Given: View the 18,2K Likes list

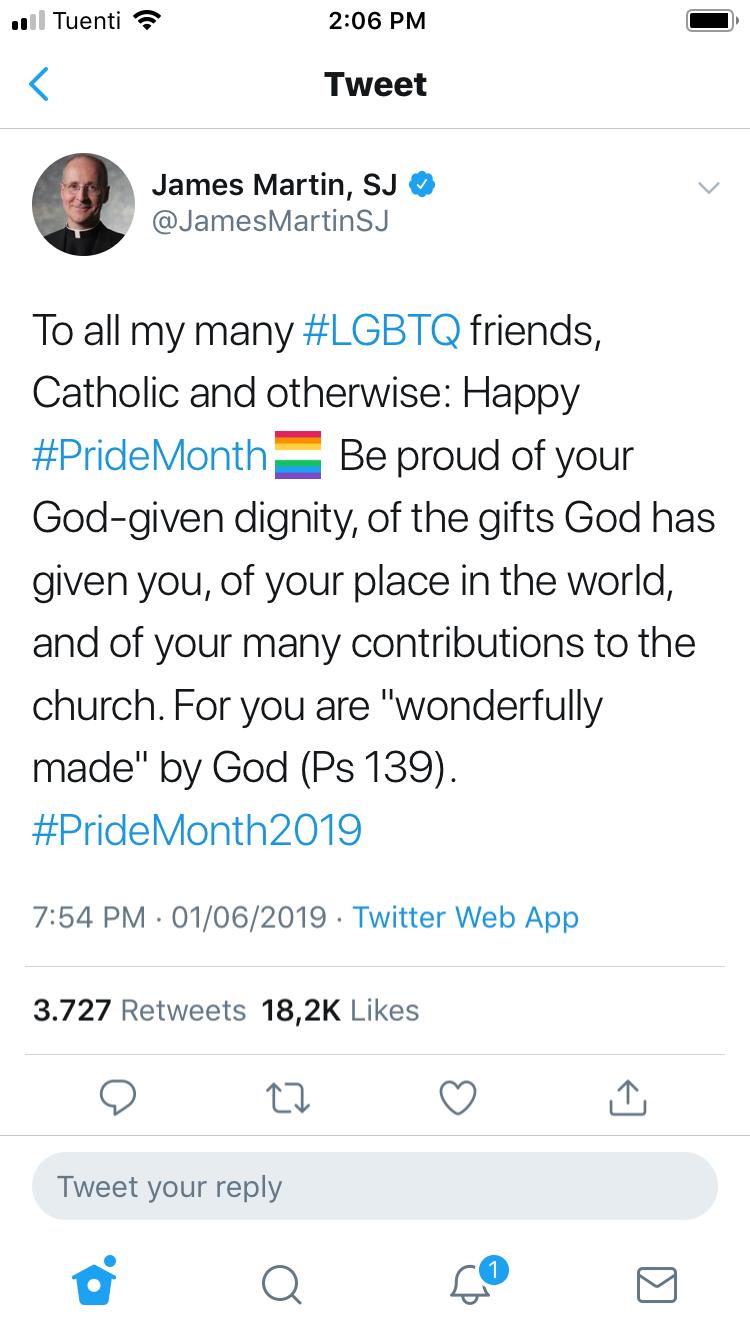Looking at the screenshot, I should (x=340, y=1010).
